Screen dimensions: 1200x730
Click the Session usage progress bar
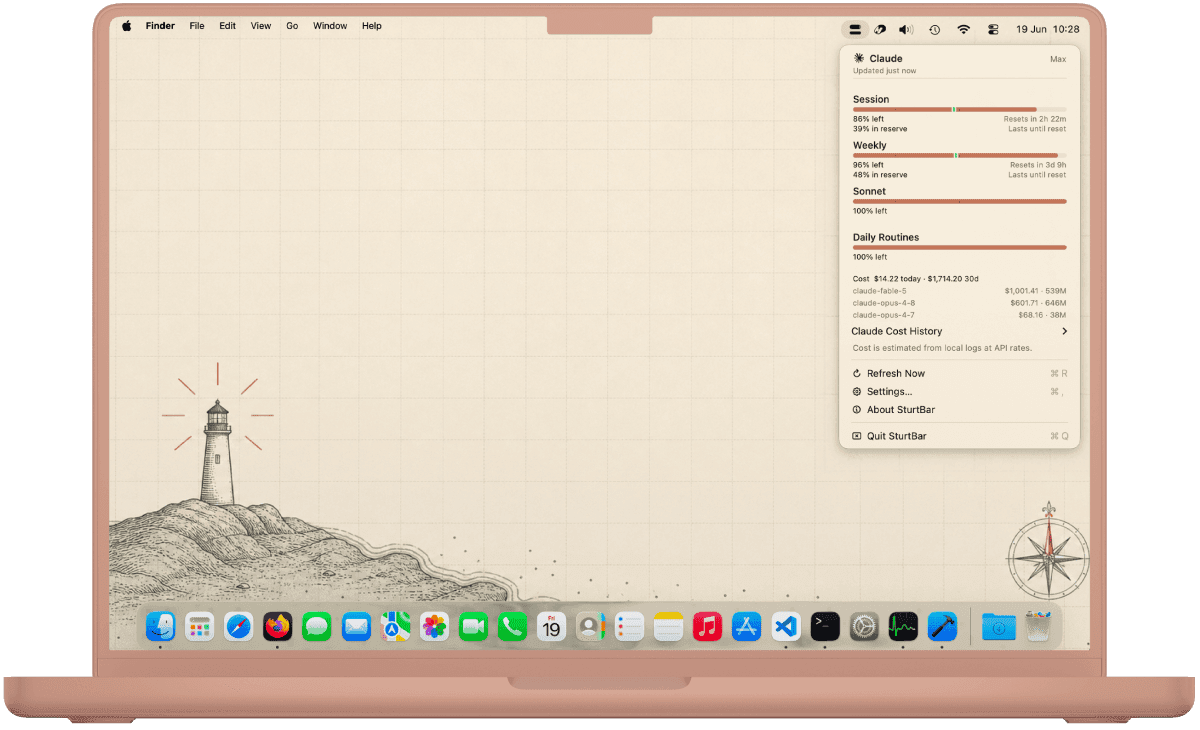pyautogui.click(x=959, y=109)
